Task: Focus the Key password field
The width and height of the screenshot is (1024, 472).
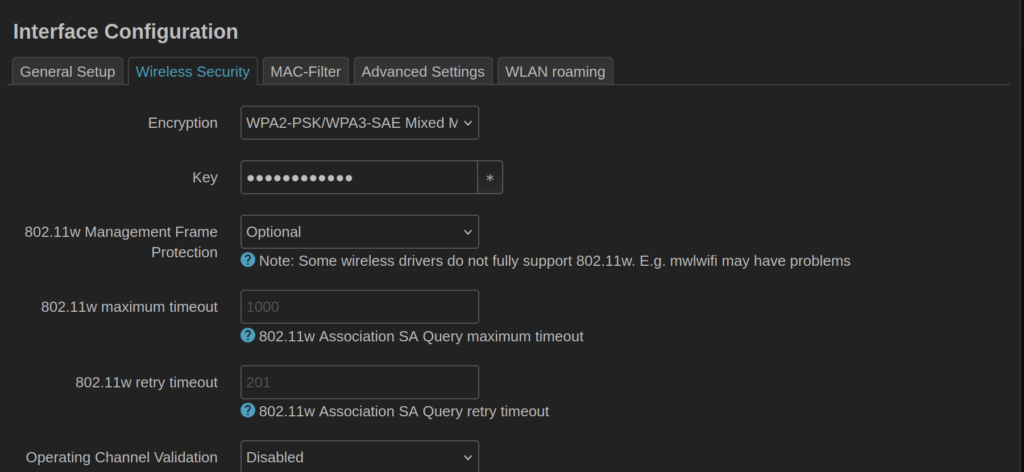Action: (x=358, y=178)
